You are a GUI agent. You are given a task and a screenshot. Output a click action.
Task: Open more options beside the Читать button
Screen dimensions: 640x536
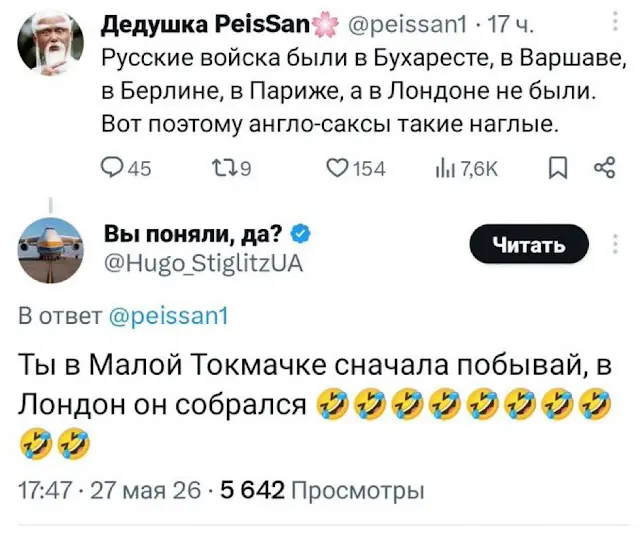[x=616, y=244]
